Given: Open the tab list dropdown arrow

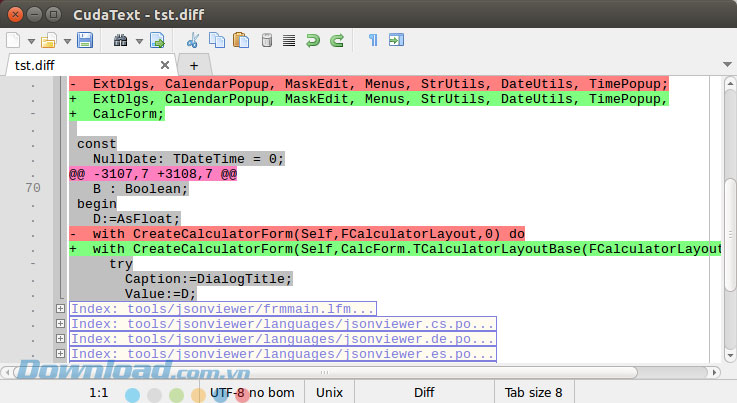Looking at the screenshot, I should pyautogui.click(x=727, y=64).
